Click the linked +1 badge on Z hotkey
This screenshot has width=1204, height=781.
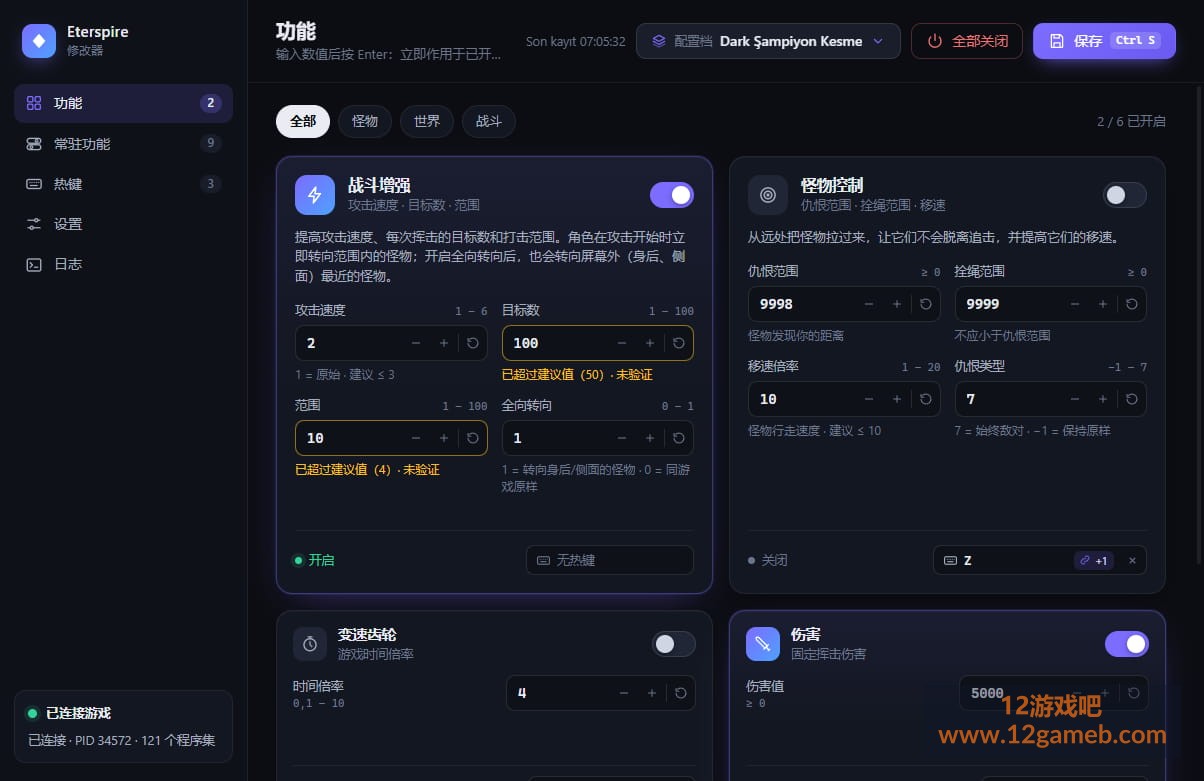click(x=1094, y=561)
